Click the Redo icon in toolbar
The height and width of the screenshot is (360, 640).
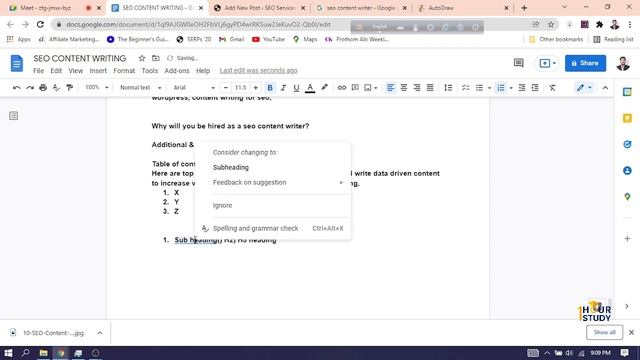point(30,88)
